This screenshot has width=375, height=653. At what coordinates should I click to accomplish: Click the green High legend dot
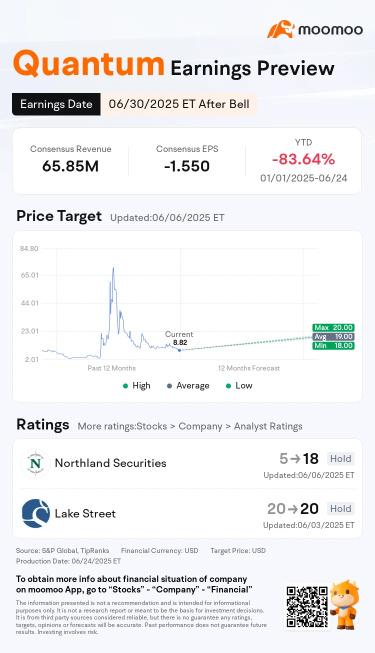pyautogui.click(x=125, y=386)
